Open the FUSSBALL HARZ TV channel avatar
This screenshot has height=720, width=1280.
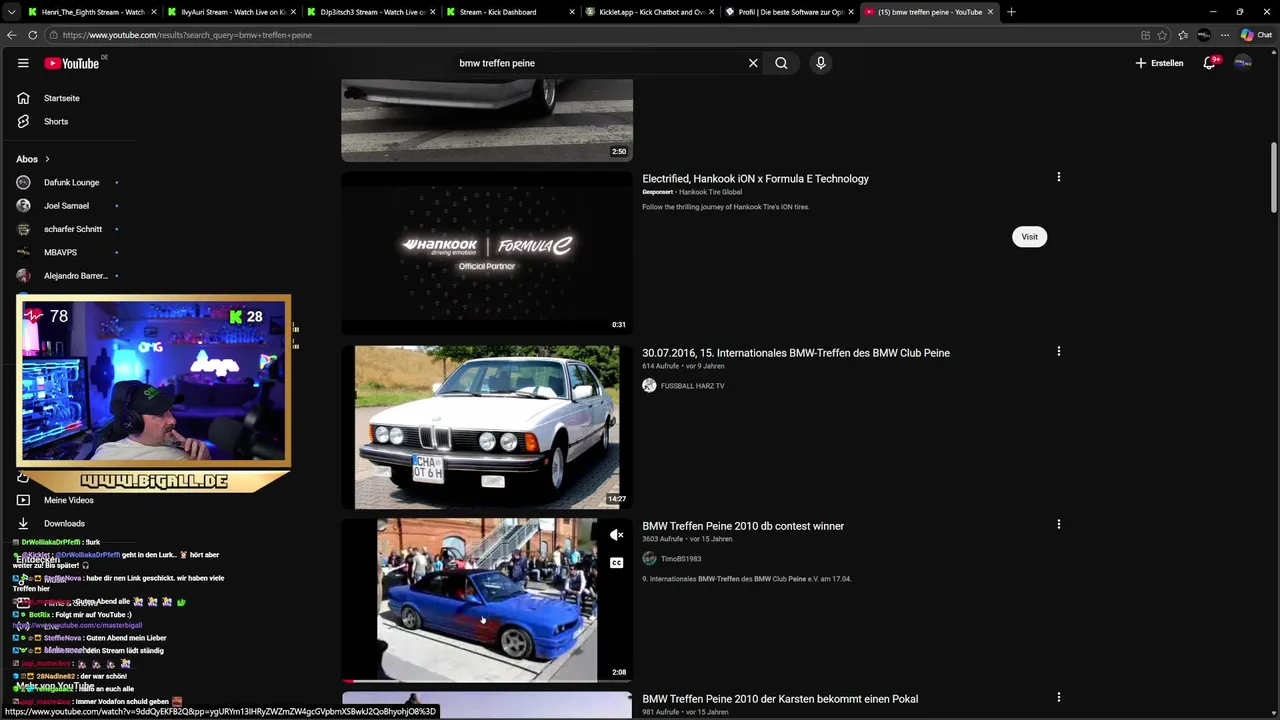(x=649, y=386)
